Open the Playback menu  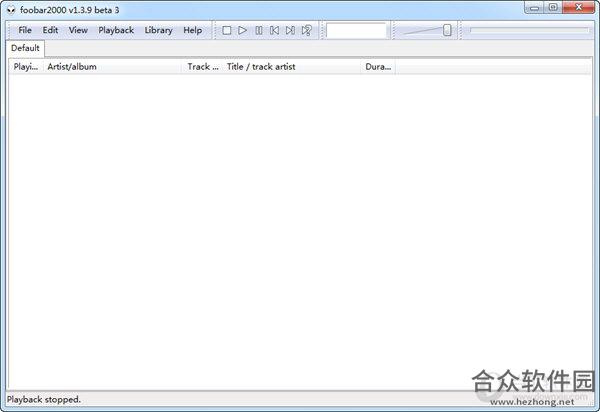click(116, 30)
